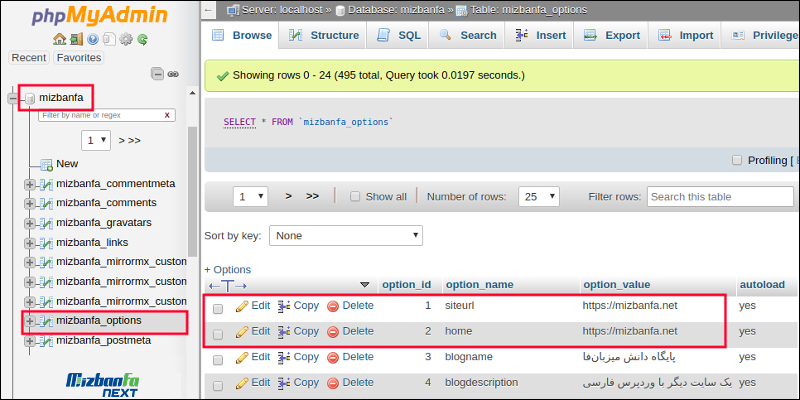Screen dimensions: 800x400
Task: Sort by the option_id column header
Action: [407, 285]
